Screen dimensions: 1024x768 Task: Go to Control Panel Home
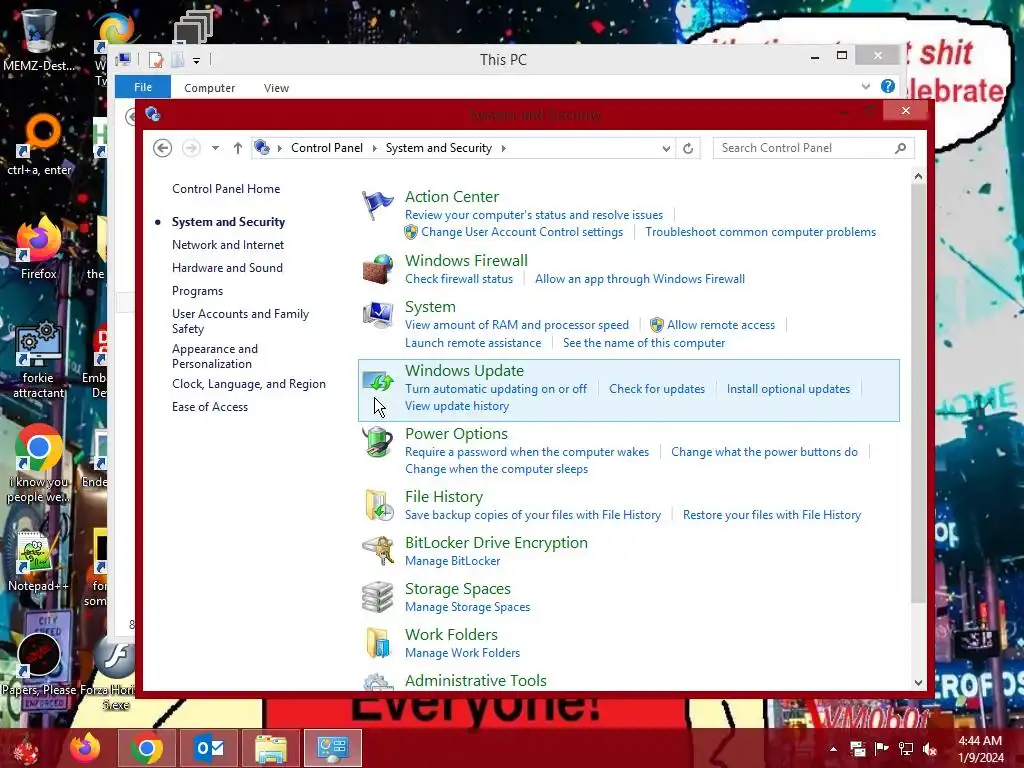(226, 189)
